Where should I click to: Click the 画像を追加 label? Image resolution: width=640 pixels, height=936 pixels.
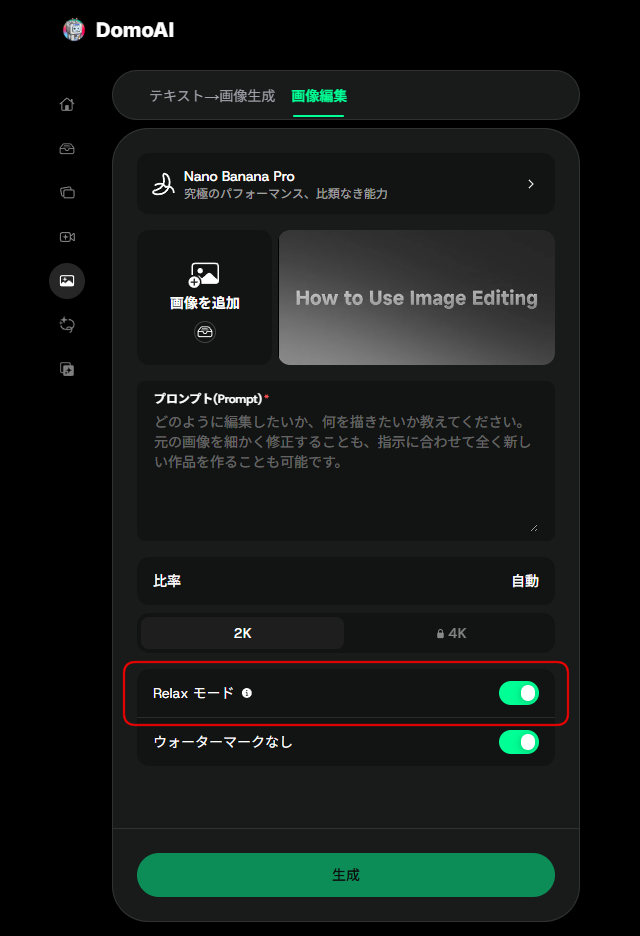pos(205,303)
